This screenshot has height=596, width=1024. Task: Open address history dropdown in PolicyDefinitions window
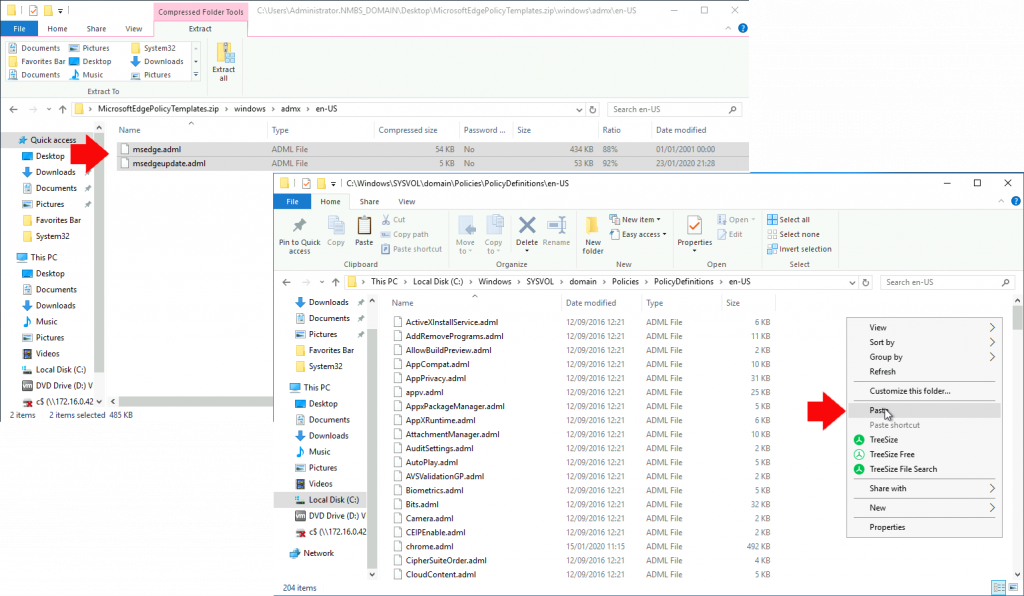852,282
